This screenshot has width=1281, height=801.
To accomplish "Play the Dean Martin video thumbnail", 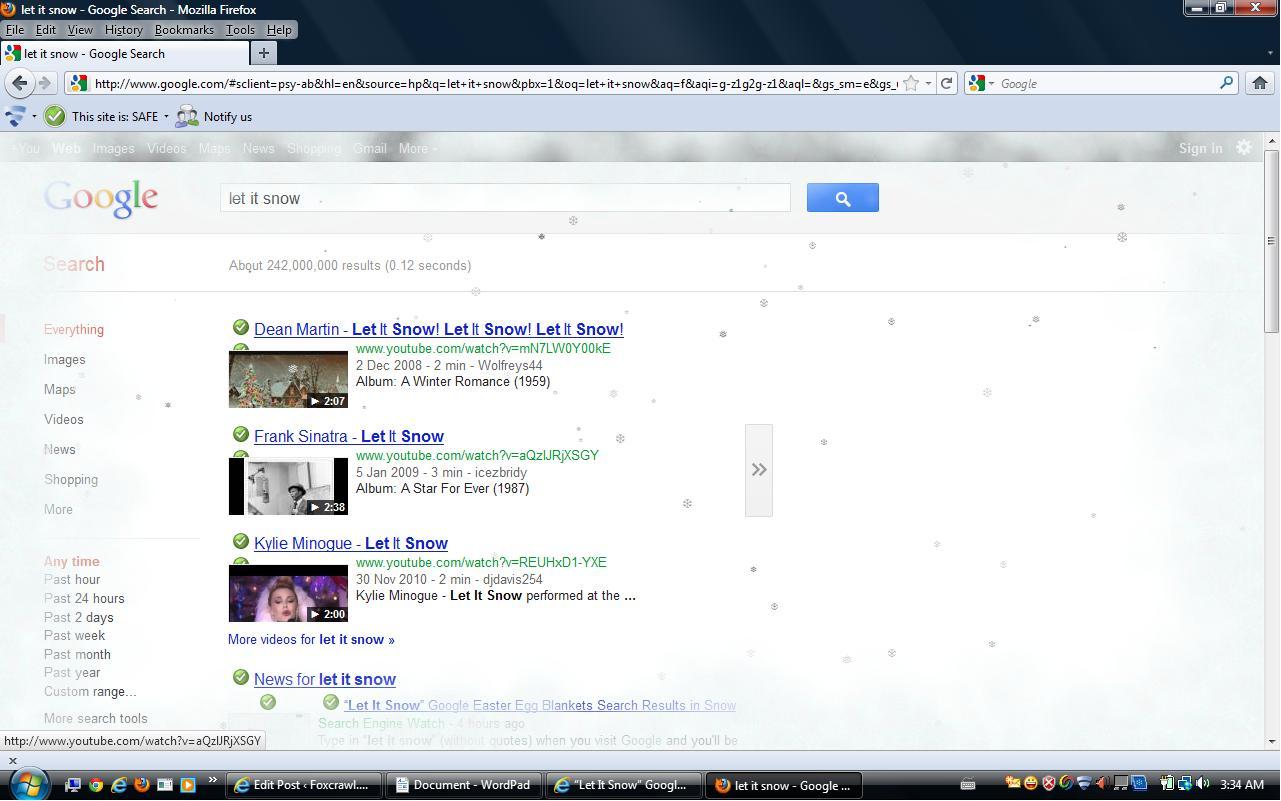I will click(x=288, y=379).
